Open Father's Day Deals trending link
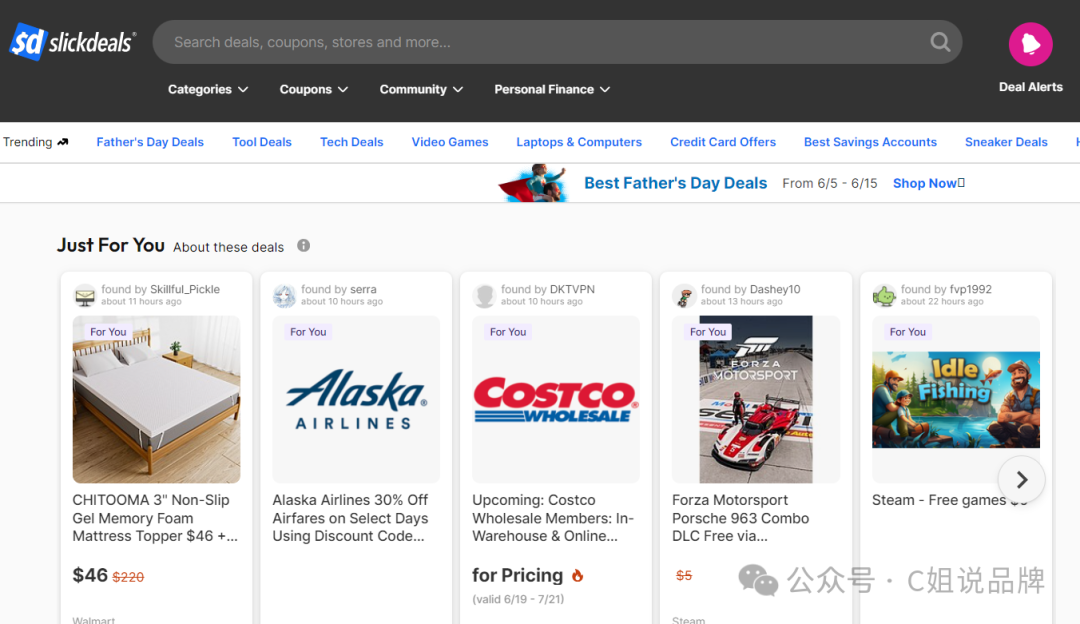The height and width of the screenshot is (624, 1080). click(x=150, y=142)
